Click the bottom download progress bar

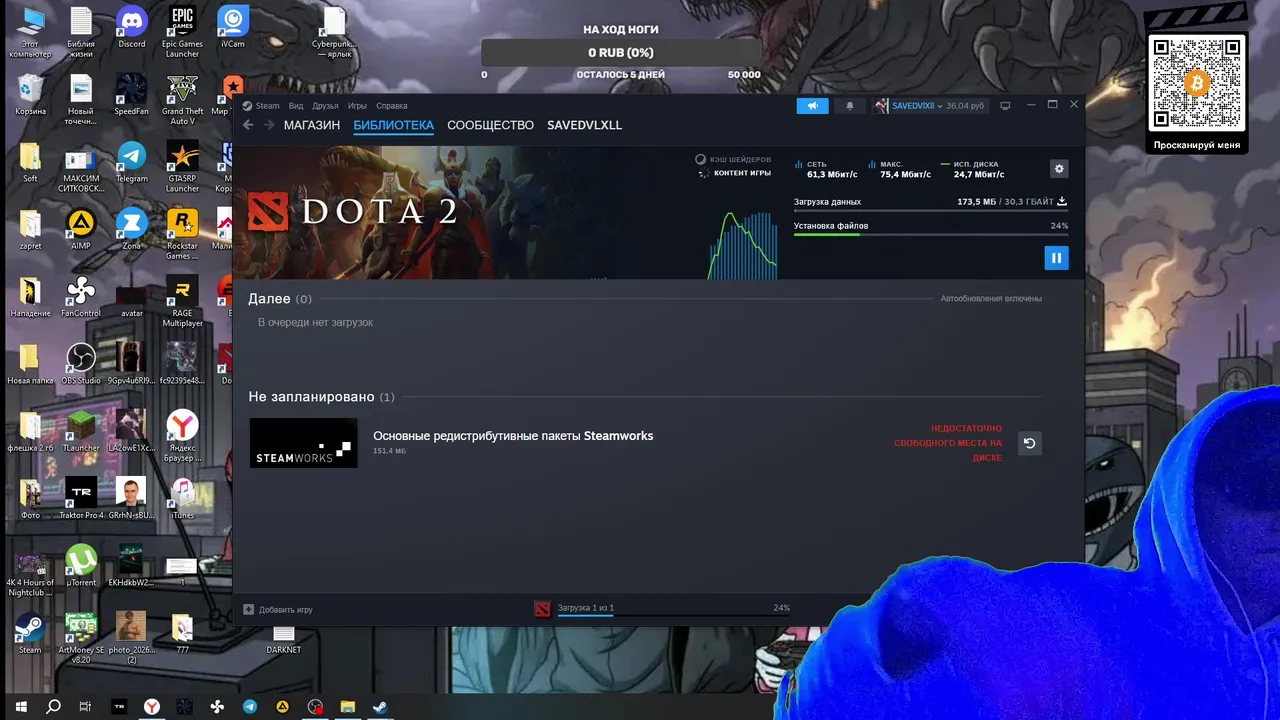click(675, 615)
